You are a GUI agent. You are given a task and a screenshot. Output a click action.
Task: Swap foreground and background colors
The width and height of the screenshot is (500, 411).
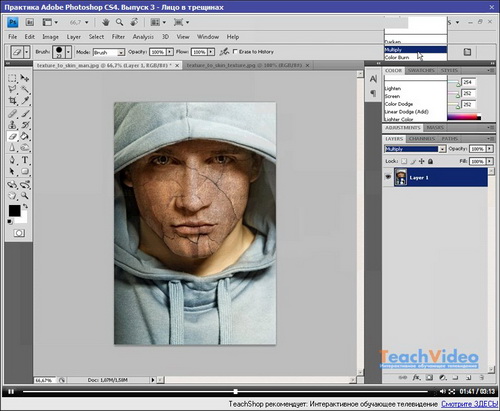click(x=25, y=206)
